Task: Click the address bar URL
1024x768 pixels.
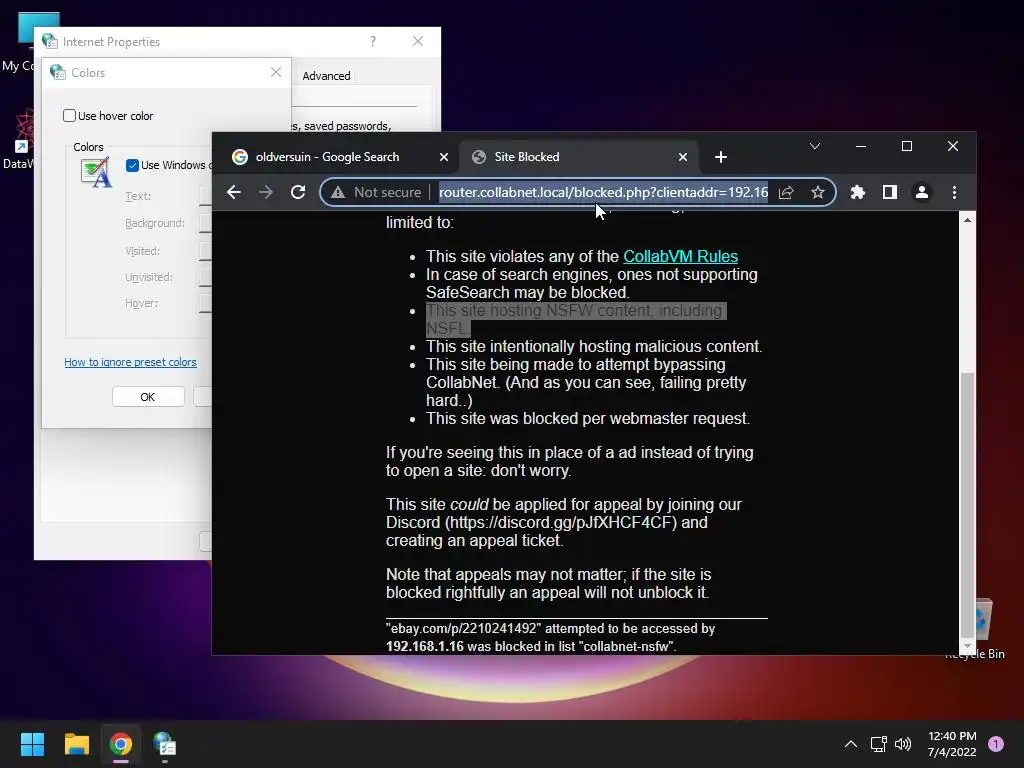Action: [x=603, y=192]
